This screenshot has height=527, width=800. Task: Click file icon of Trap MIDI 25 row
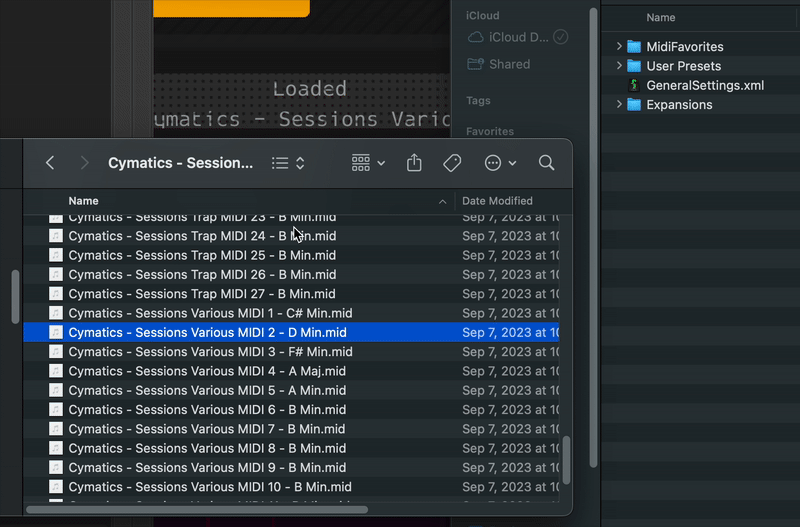(56, 255)
